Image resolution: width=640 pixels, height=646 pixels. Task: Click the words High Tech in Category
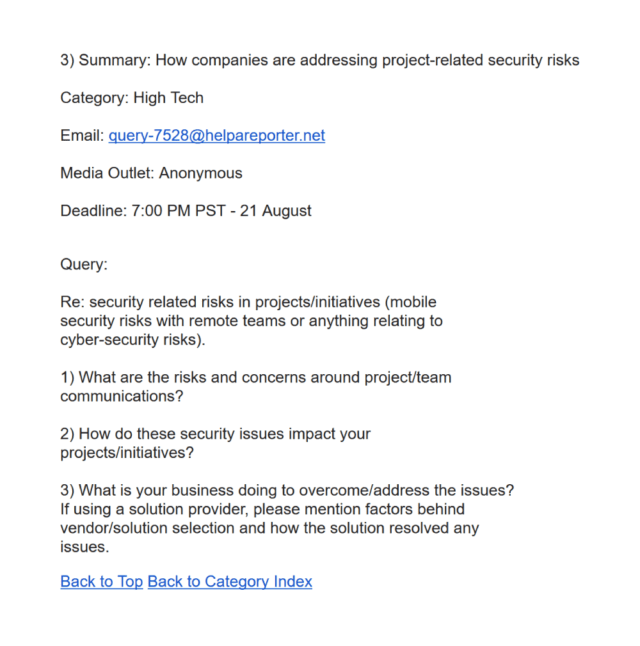click(x=169, y=98)
